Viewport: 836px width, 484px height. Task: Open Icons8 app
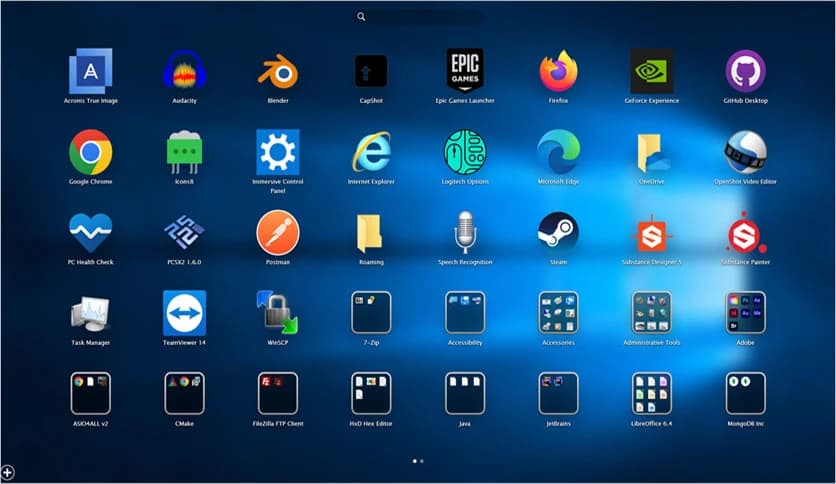click(184, 152)
